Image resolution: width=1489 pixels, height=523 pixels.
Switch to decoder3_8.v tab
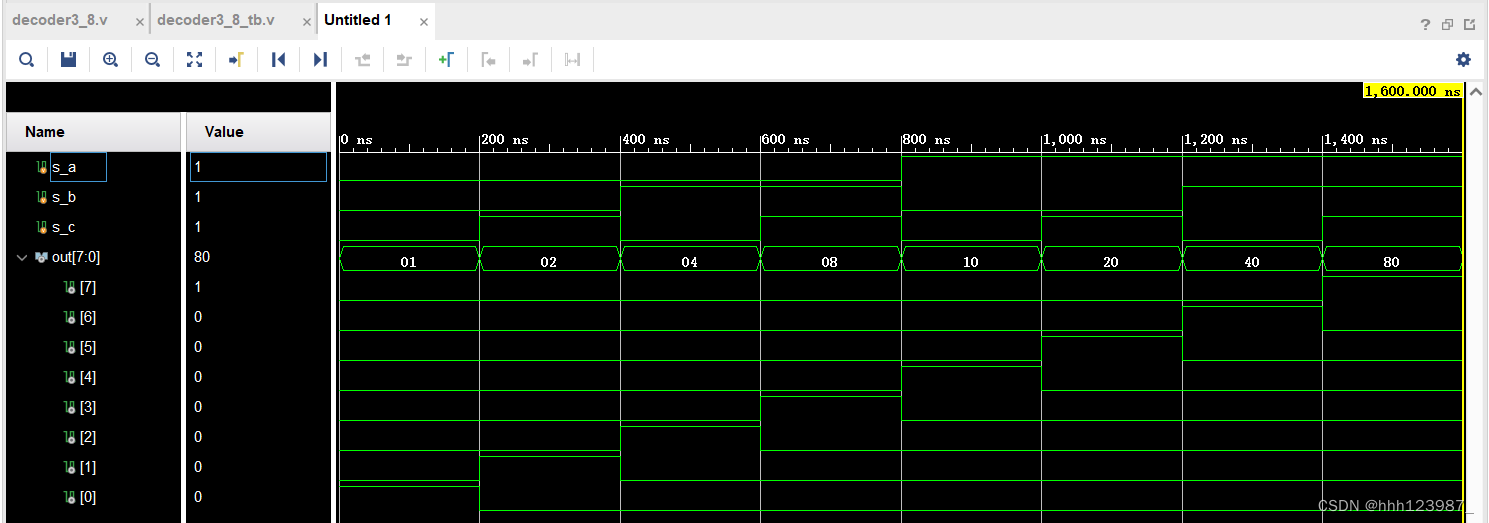(x=59, y=20)
